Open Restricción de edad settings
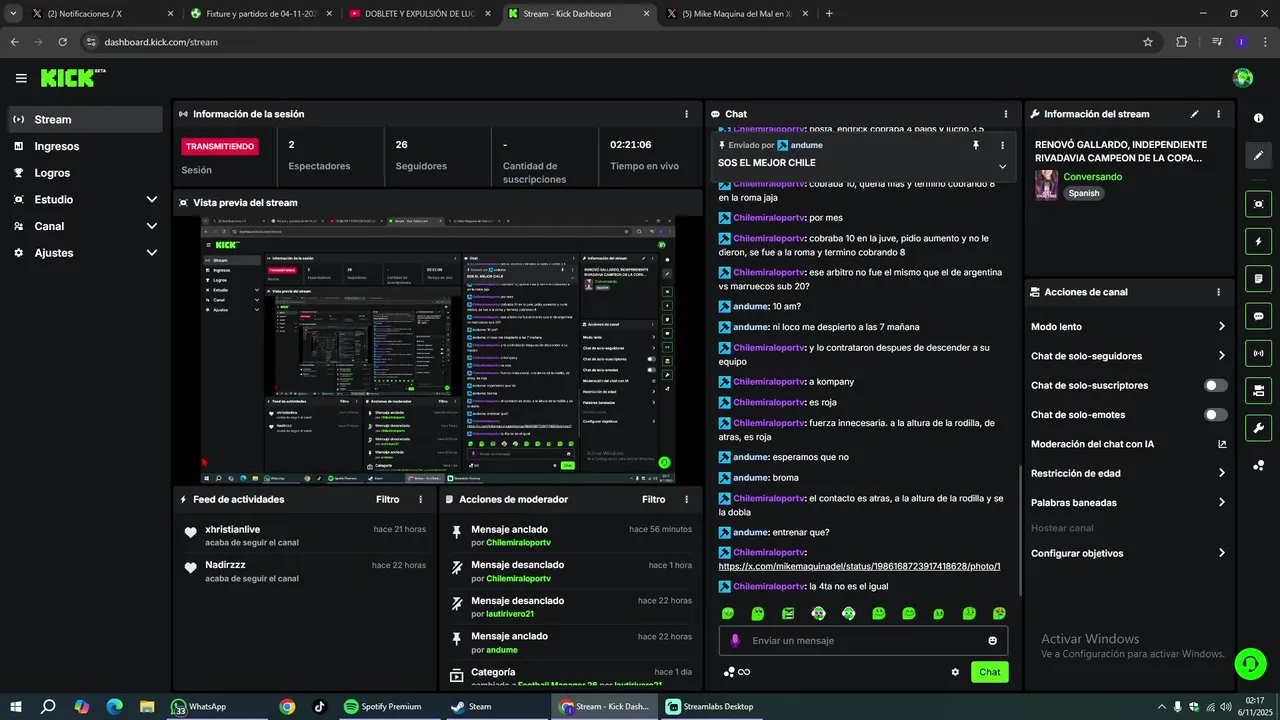This screenshot has width=1280, height=720. [1129, 473]
